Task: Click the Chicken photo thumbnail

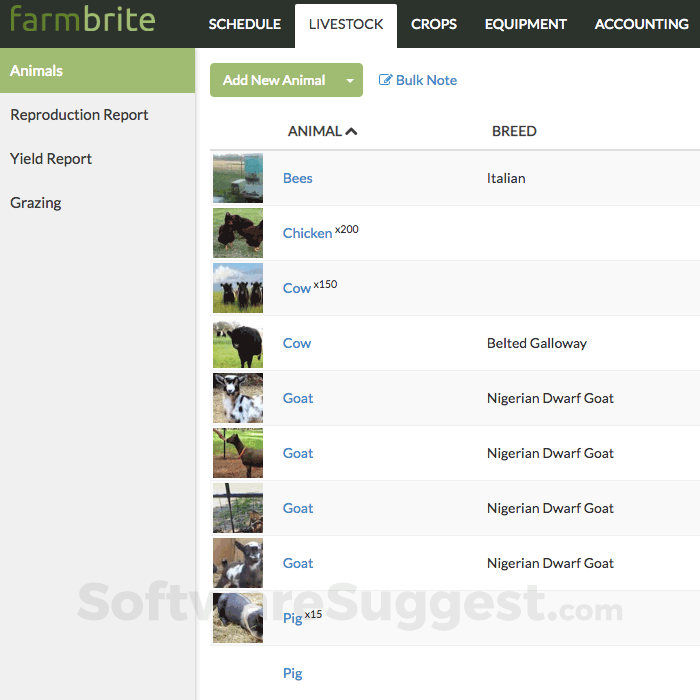Action: tap(238, 233)
